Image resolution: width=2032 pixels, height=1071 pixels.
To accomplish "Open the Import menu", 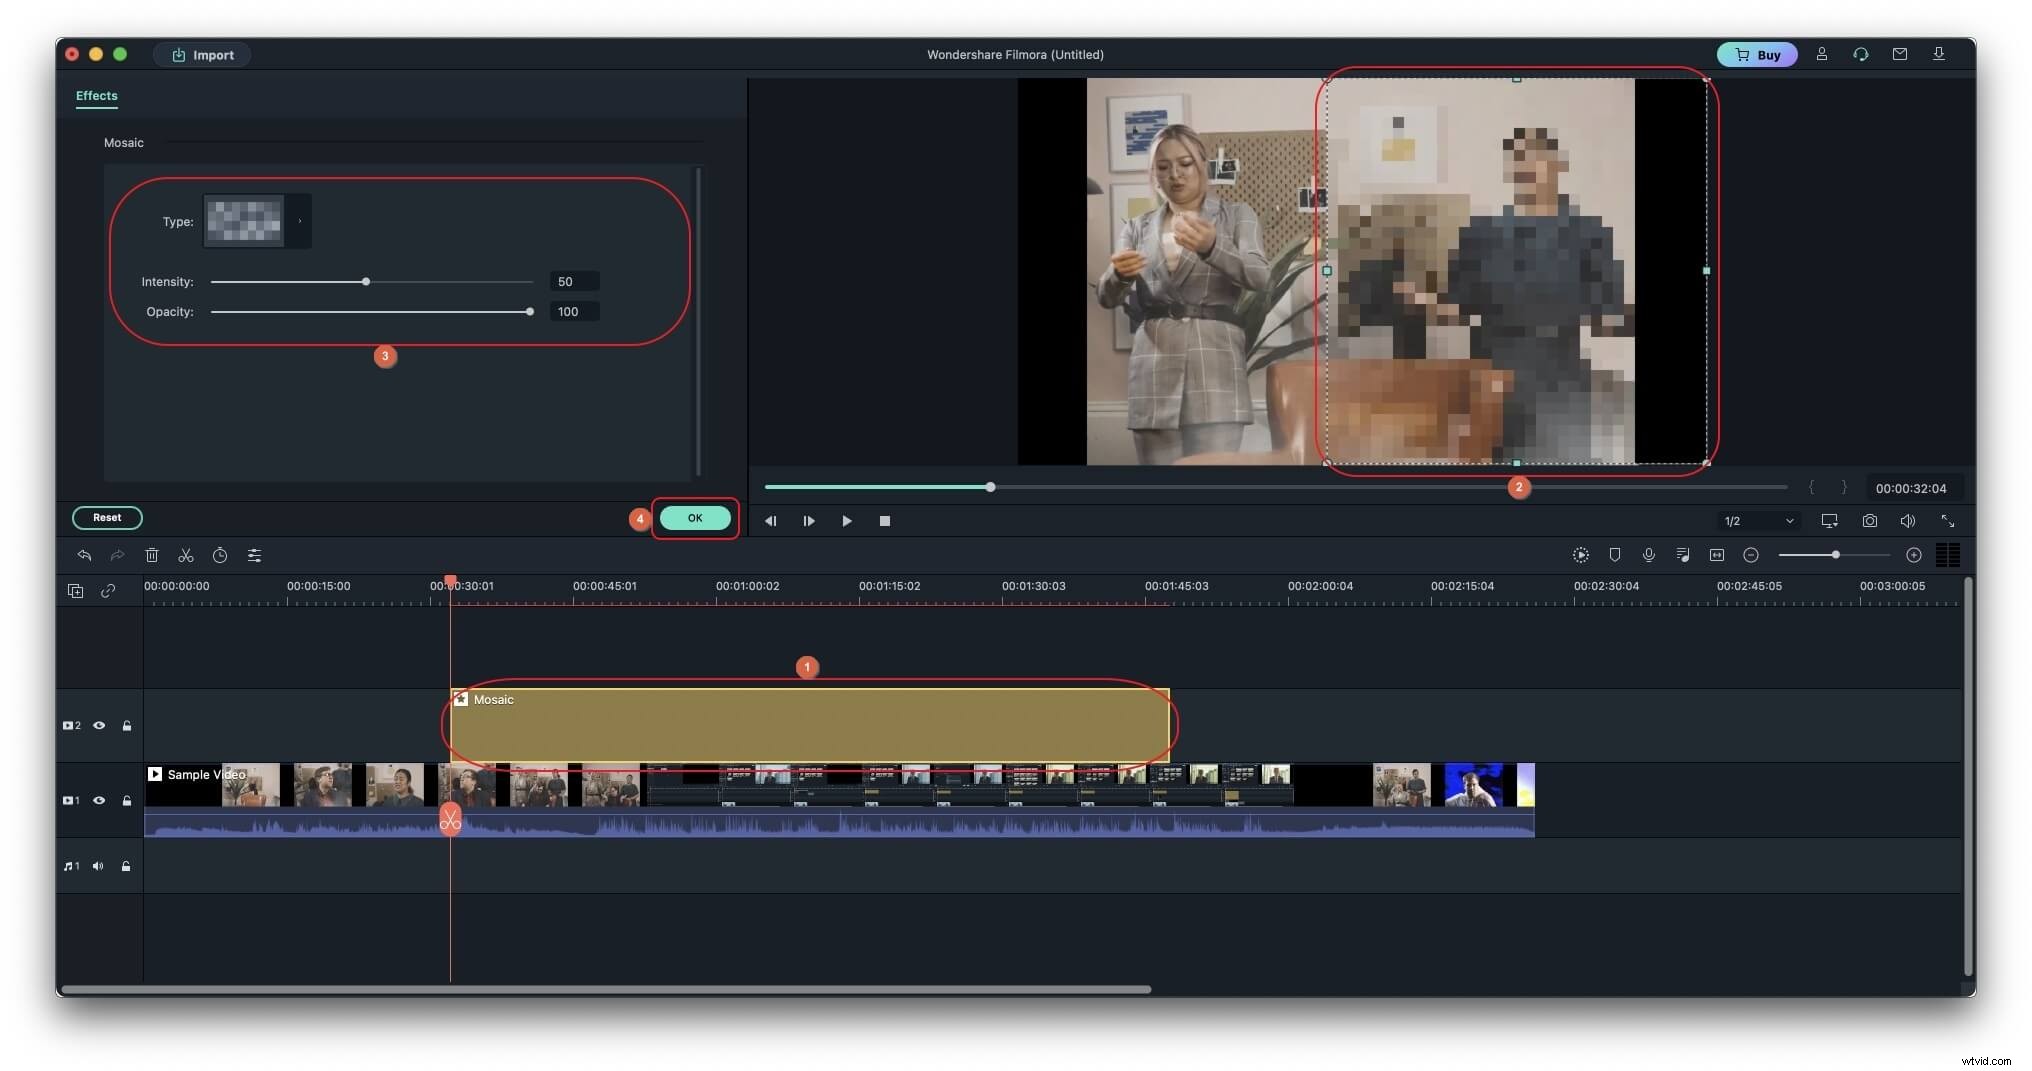I will (202, 54).
